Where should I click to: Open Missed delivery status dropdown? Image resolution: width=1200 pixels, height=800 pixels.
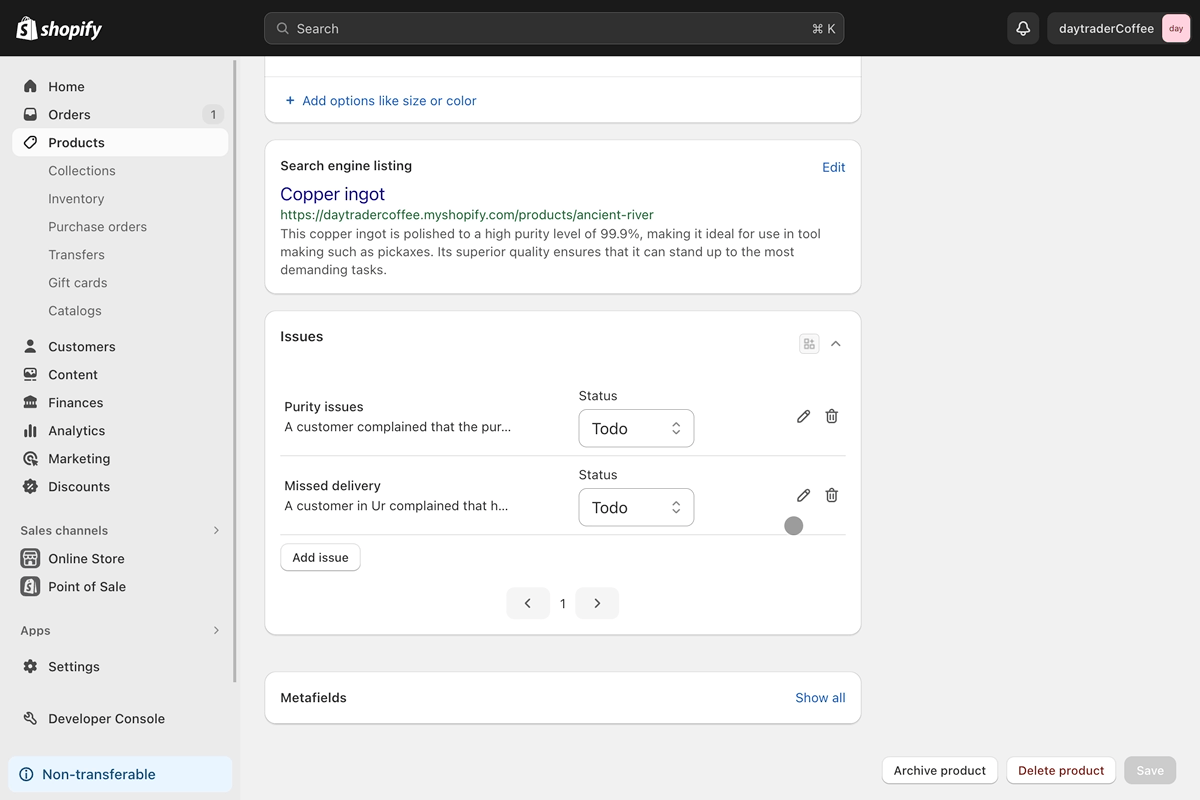(x=636, y=507)
